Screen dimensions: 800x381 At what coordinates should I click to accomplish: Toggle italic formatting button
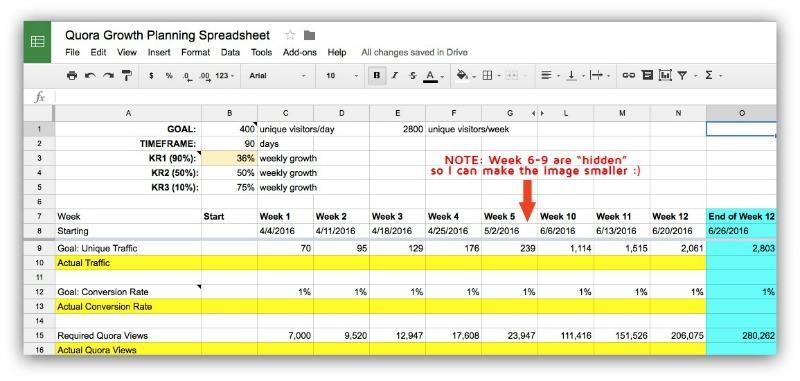tap(394, 75)
